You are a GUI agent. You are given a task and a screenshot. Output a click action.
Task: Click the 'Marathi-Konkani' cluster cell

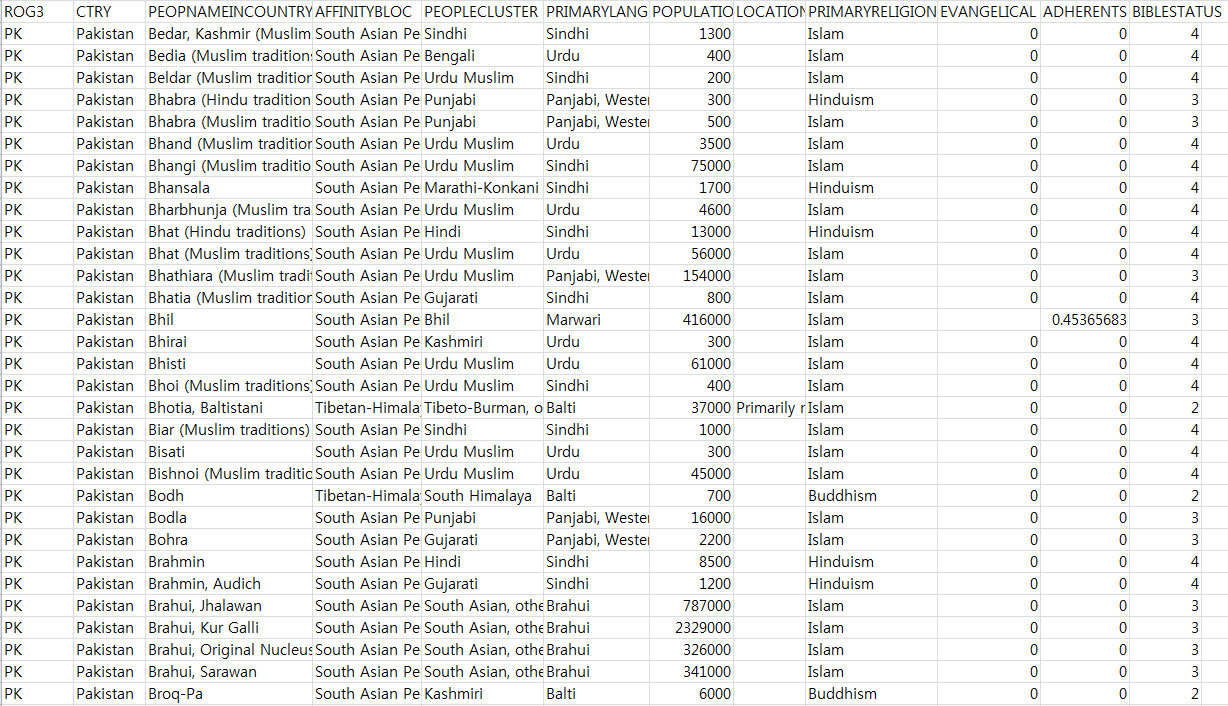[482, 188]
